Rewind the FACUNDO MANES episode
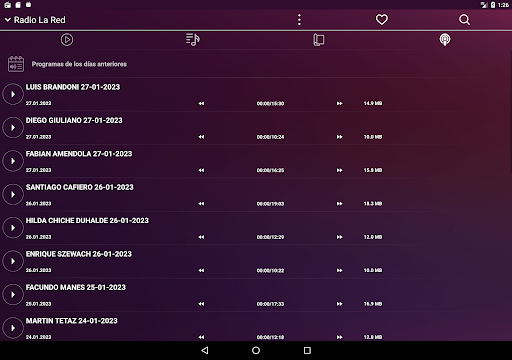Screen dimensions: 512x360 pyautogui.click(x=201, y=304)
